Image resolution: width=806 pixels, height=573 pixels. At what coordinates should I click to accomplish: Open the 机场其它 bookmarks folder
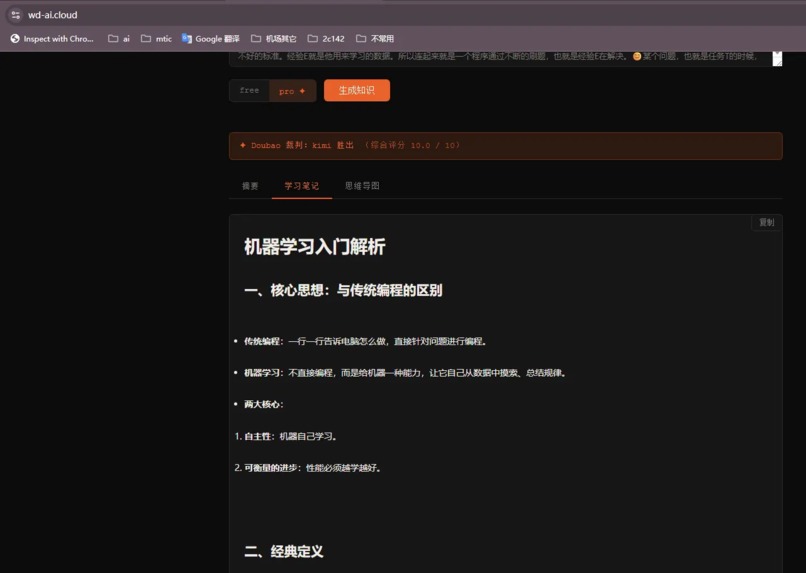(273, 39)
